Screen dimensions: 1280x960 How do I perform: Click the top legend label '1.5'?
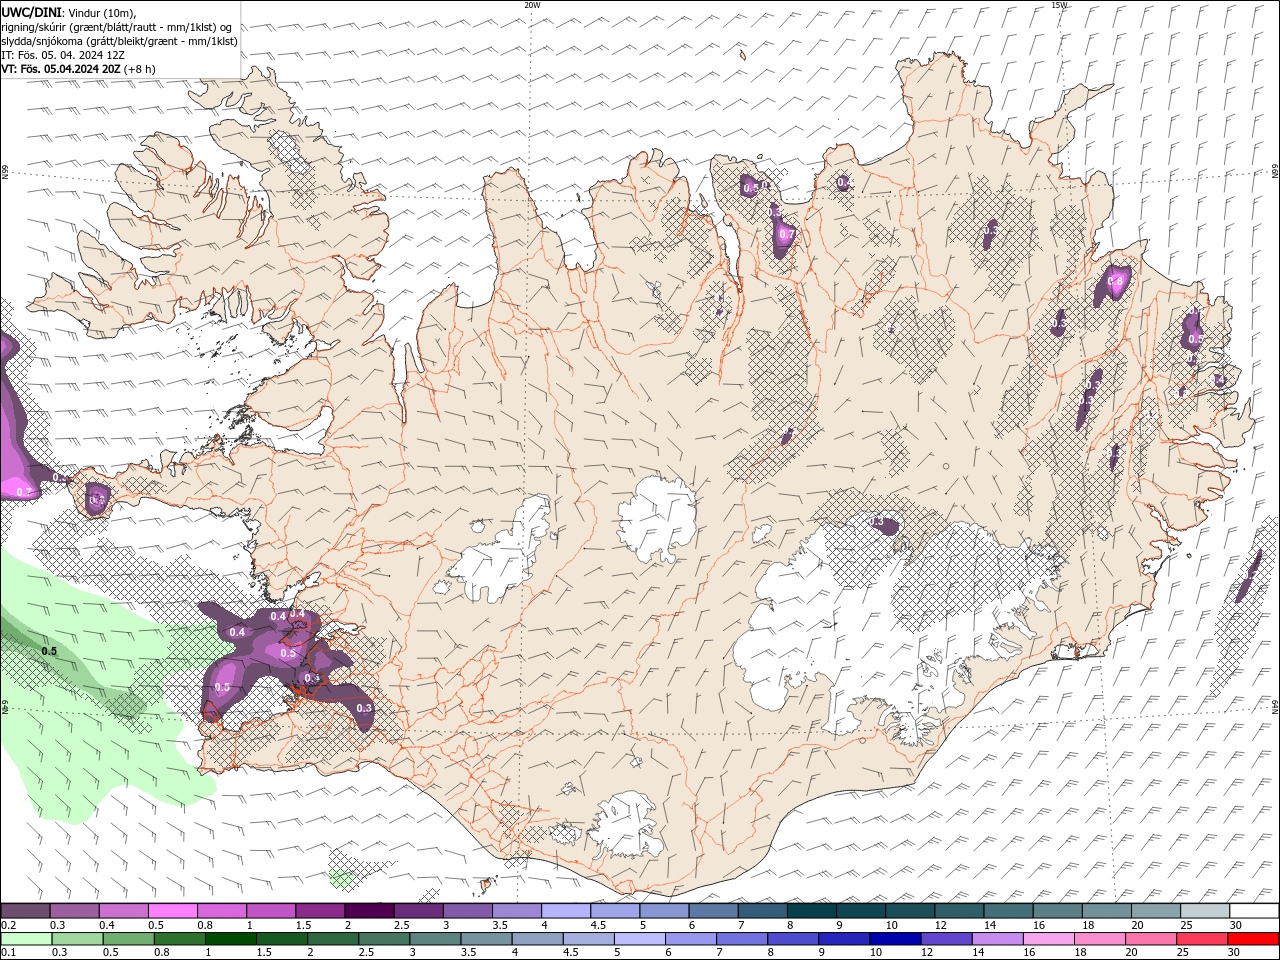pos(304,925)
